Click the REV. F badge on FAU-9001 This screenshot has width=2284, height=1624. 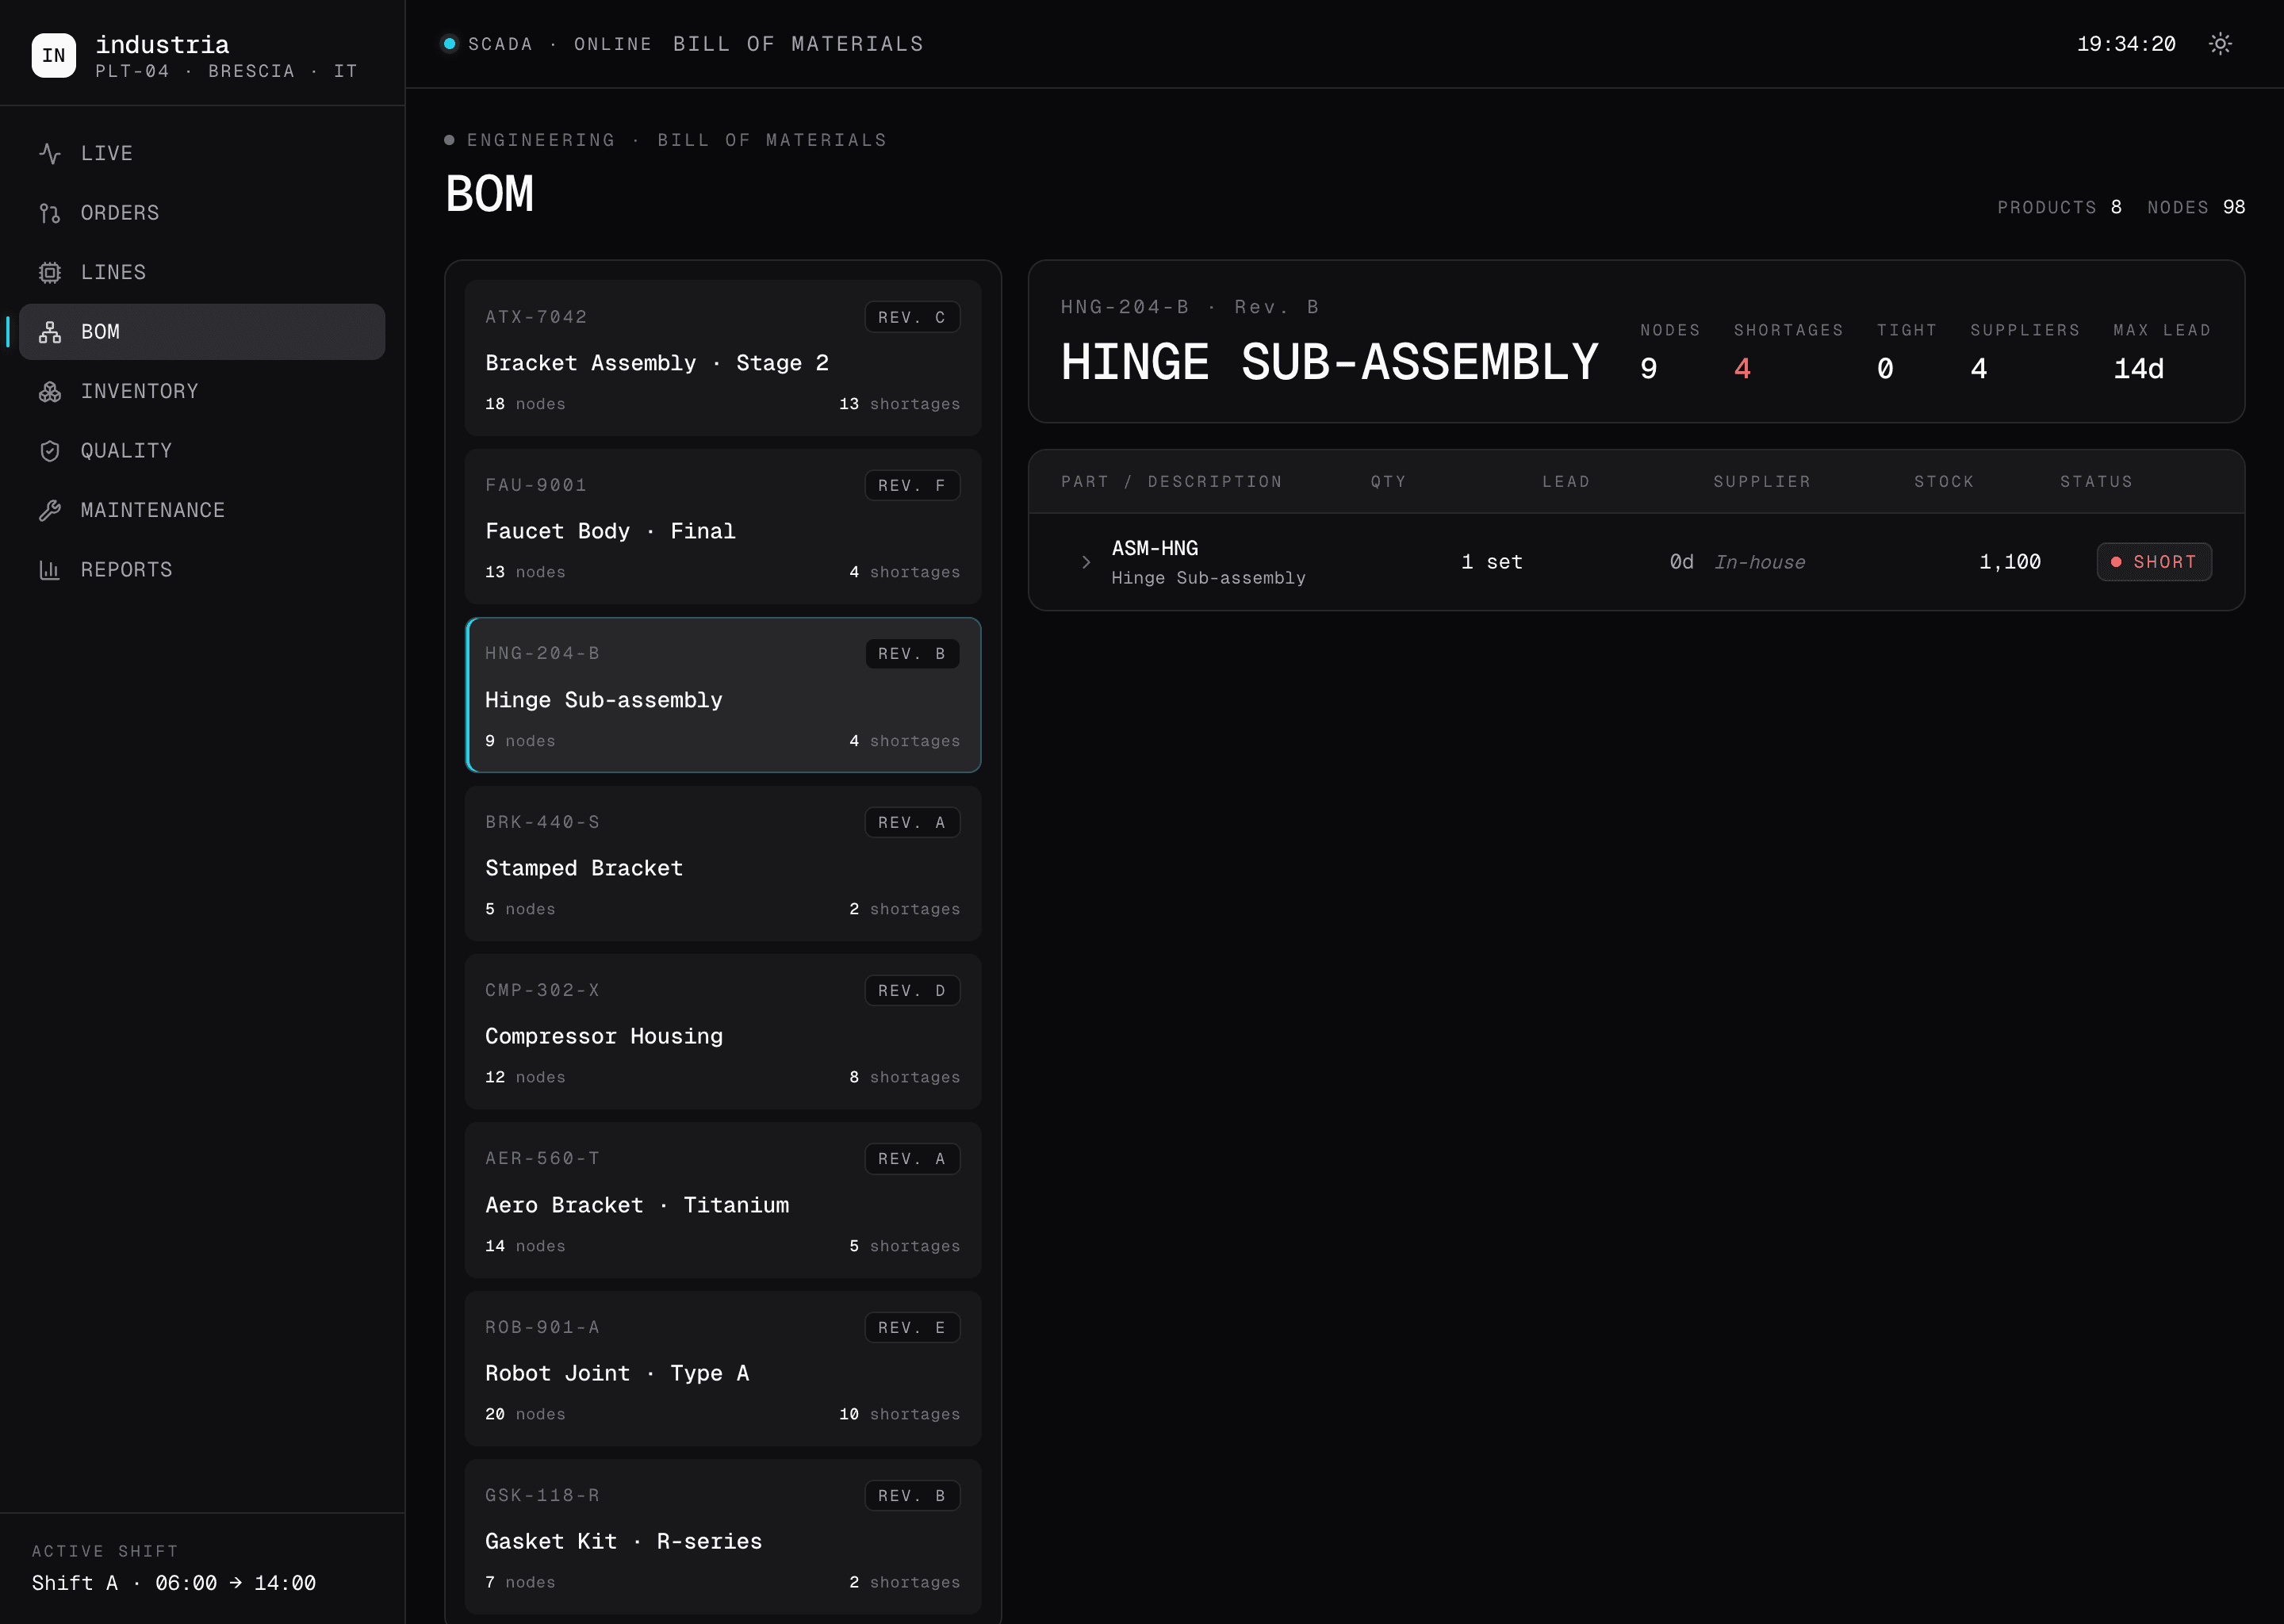[x=912, y=485]
